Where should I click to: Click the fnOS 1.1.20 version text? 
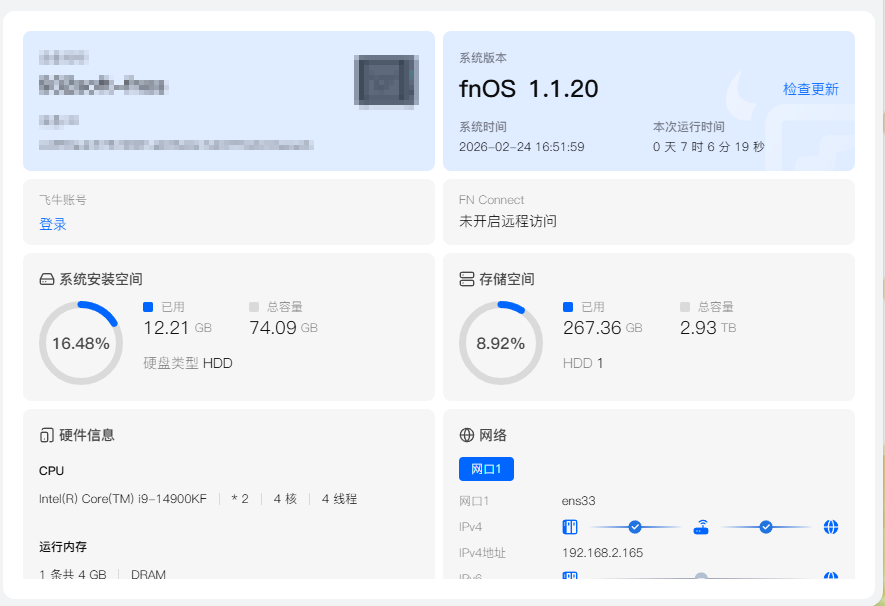(x=528, y=89)
